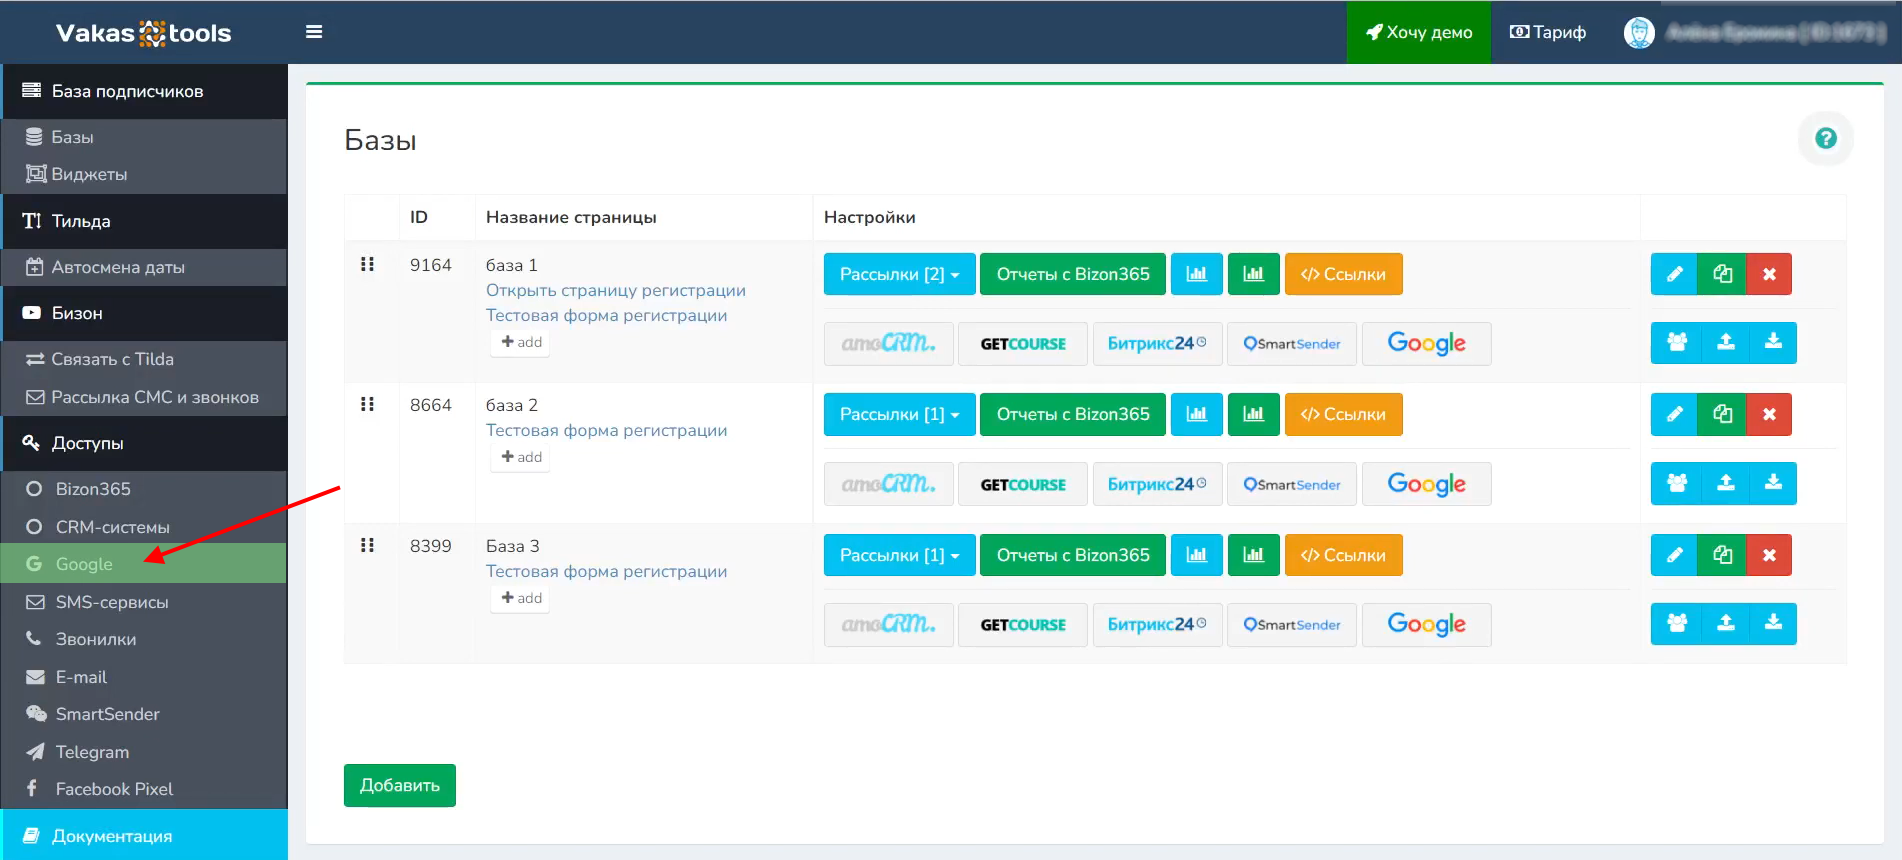This screenshot has width=1902, height=860.
Task: Select Виджеты in the sidebar
Action: pos(89,174)
